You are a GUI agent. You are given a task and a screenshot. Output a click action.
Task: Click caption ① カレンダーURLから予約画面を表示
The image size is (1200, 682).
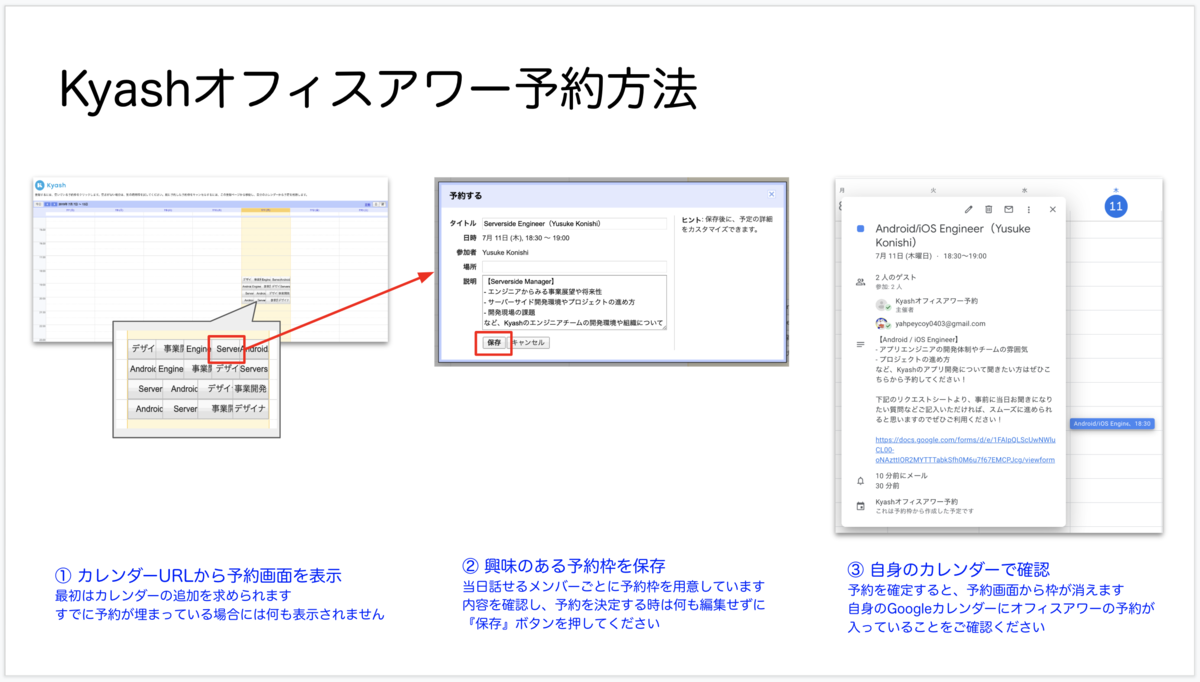click(x=200, y=576)
